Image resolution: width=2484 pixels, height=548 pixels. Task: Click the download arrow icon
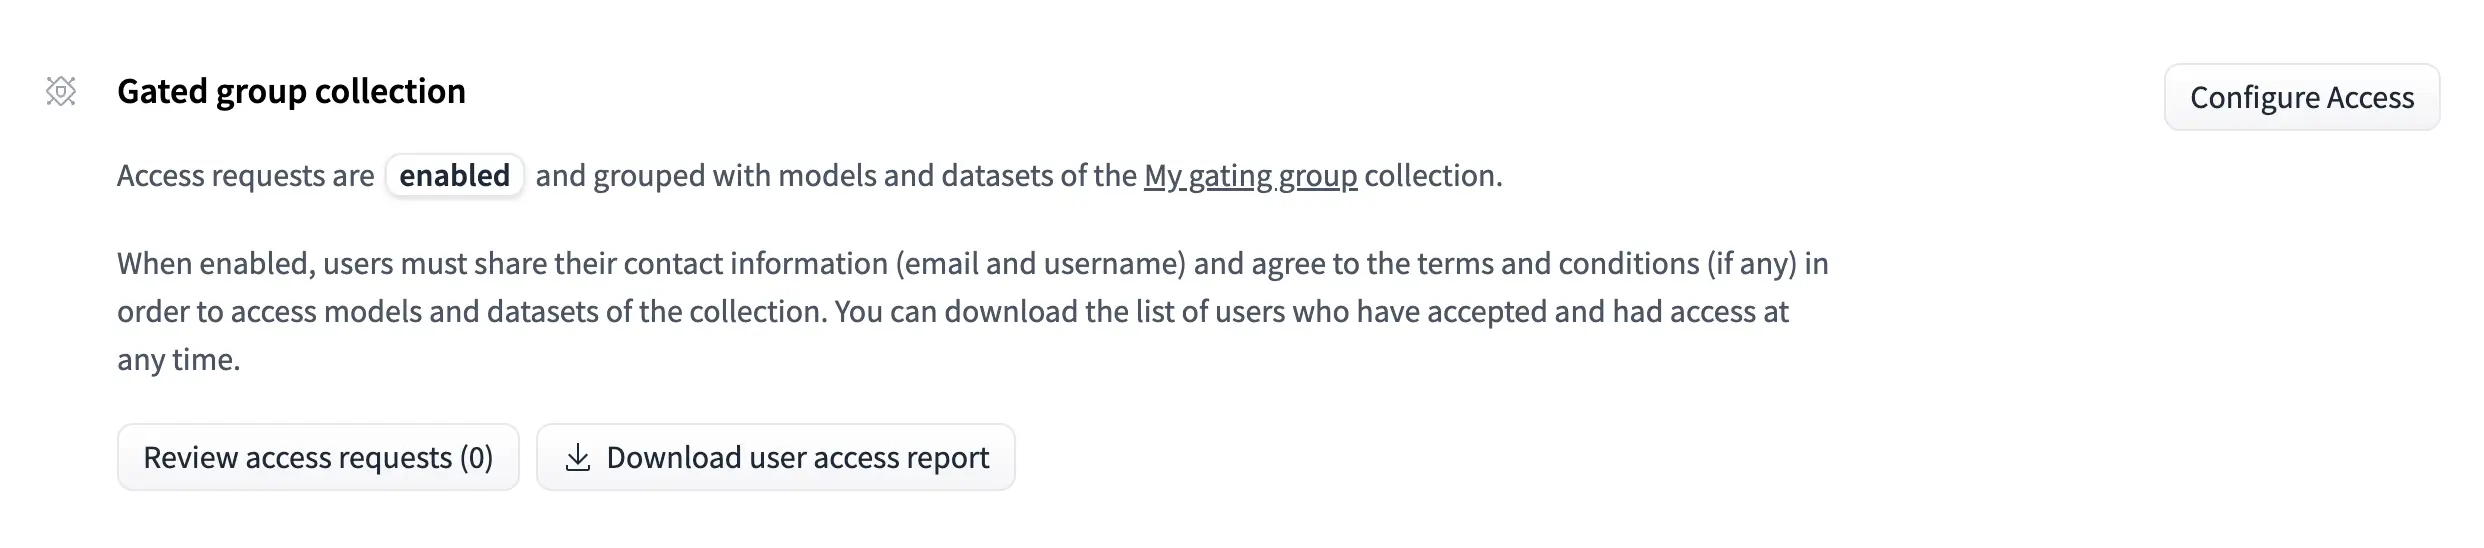pos(577,458)
